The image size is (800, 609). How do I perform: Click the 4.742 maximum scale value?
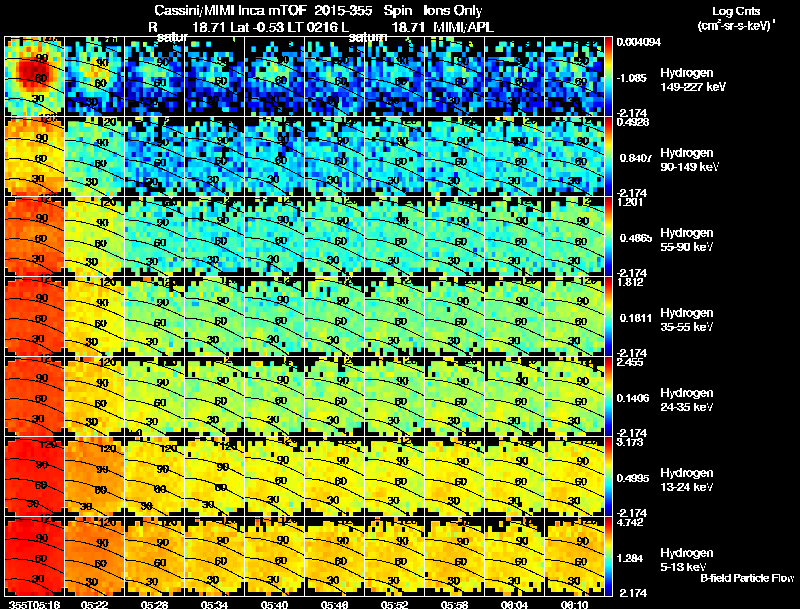point(630,522)
